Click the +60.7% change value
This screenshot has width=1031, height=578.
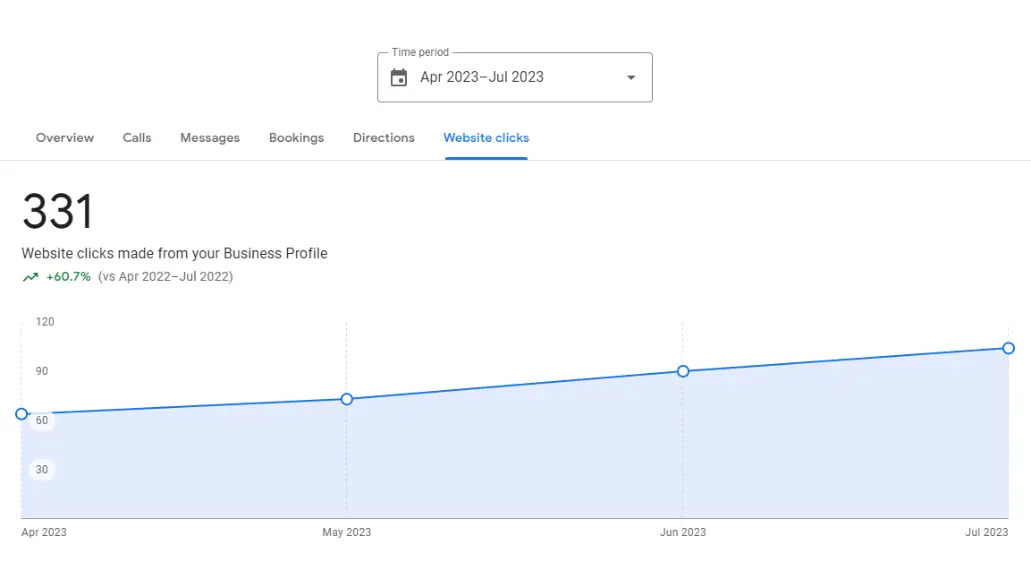(x=68, y=277)
